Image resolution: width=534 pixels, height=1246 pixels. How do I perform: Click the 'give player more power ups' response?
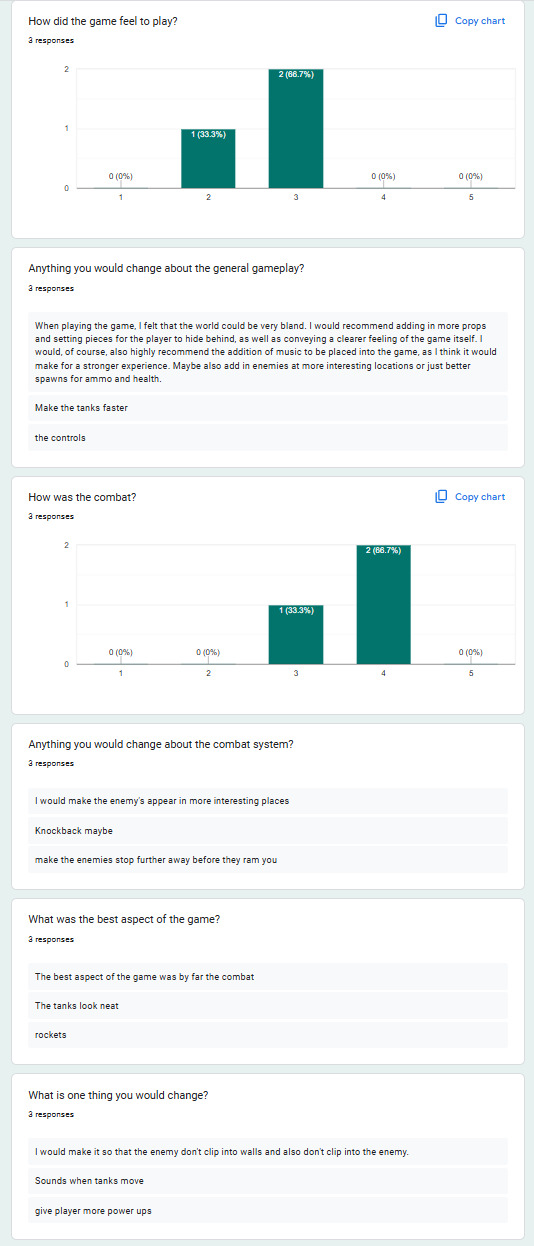(267, 1211)
